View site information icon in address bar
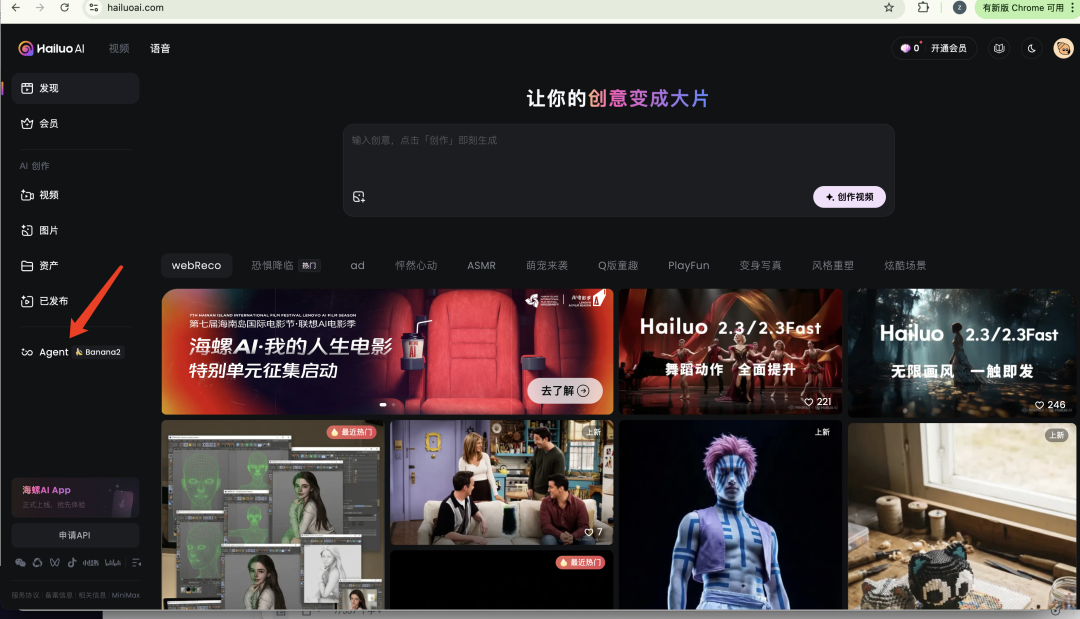The height and width of the screenshot is (619, 1080). (x=94, y=8)
